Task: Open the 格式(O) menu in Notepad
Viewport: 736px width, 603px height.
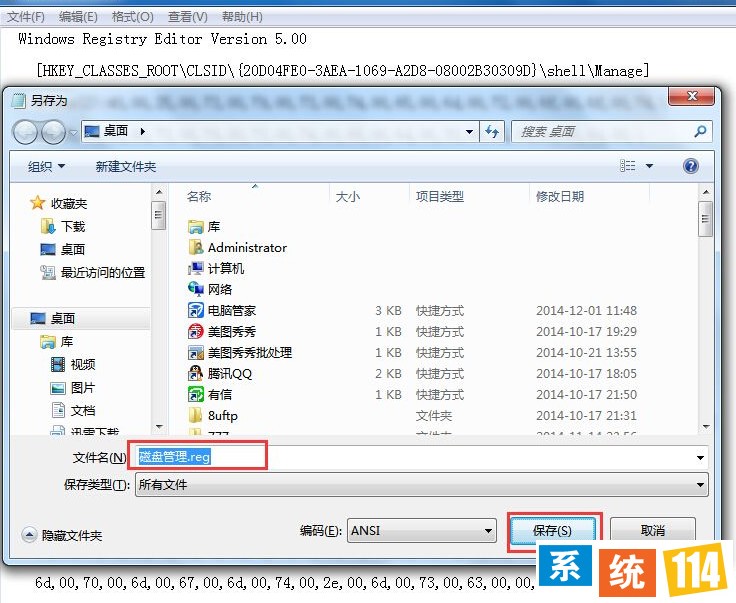Action: tap(133, 17)
